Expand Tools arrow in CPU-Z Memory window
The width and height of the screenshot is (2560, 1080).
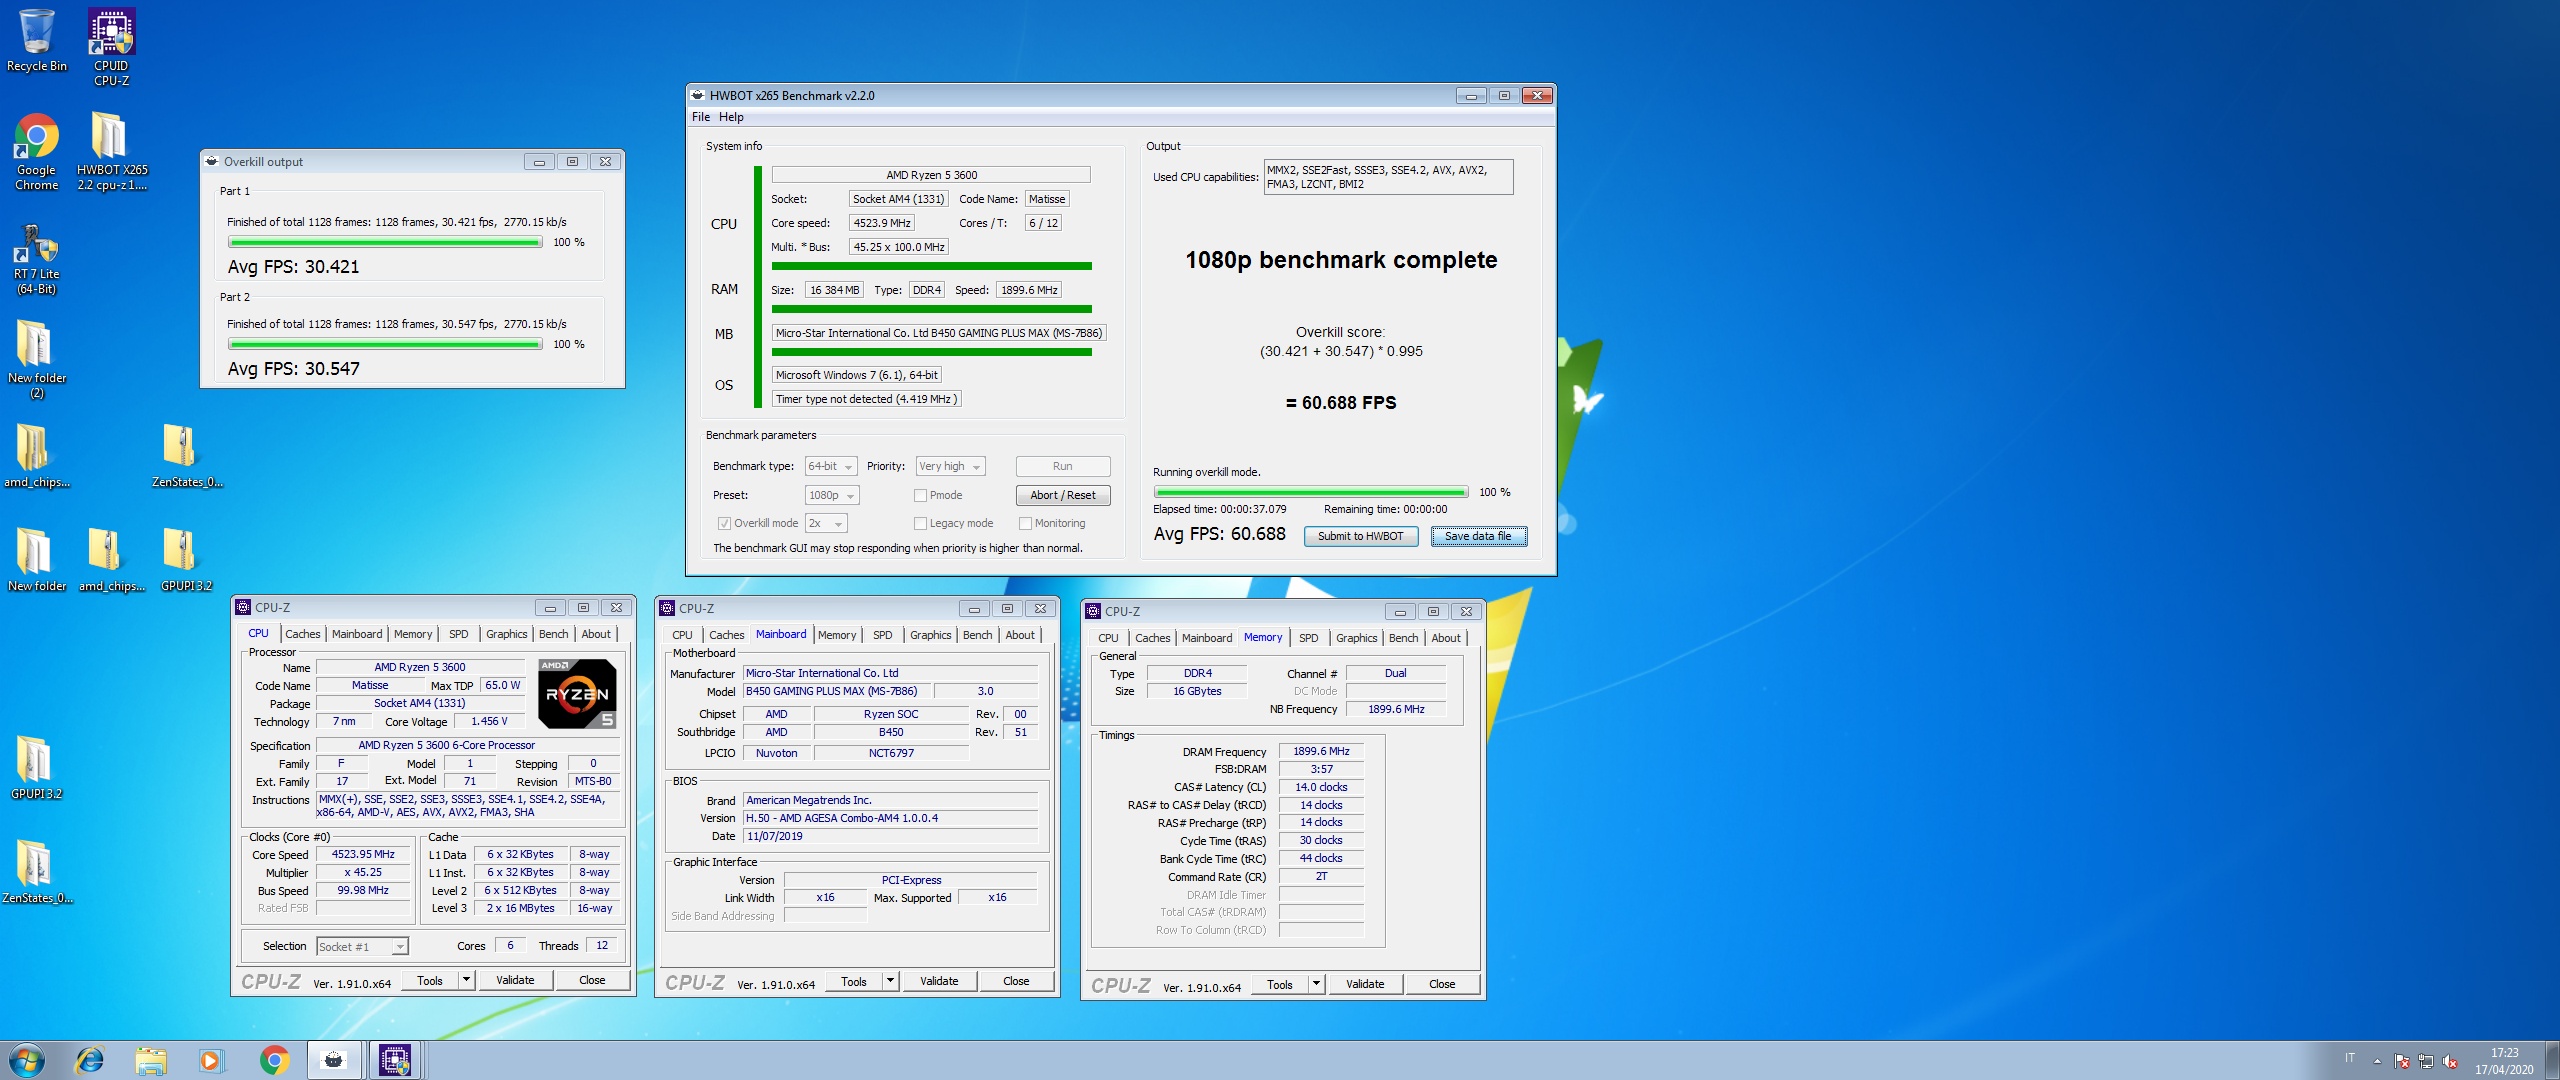tap(1316, 984)
